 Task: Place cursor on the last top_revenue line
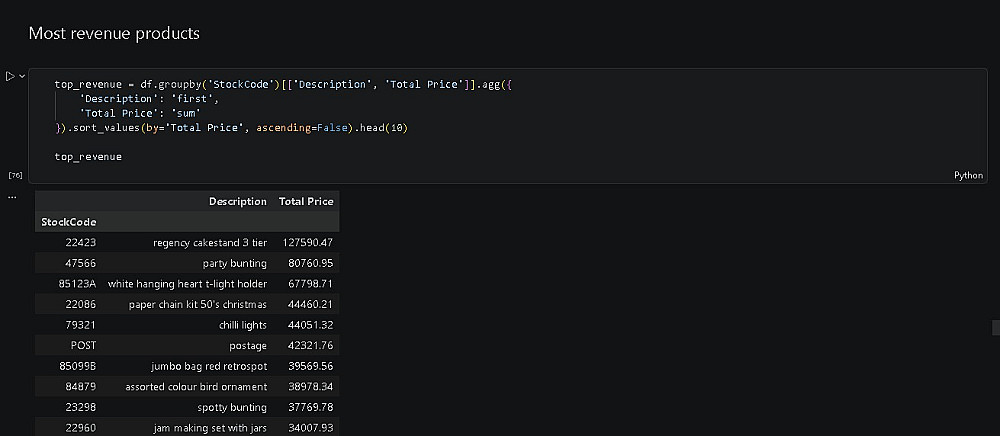click(x=88, y=157)
